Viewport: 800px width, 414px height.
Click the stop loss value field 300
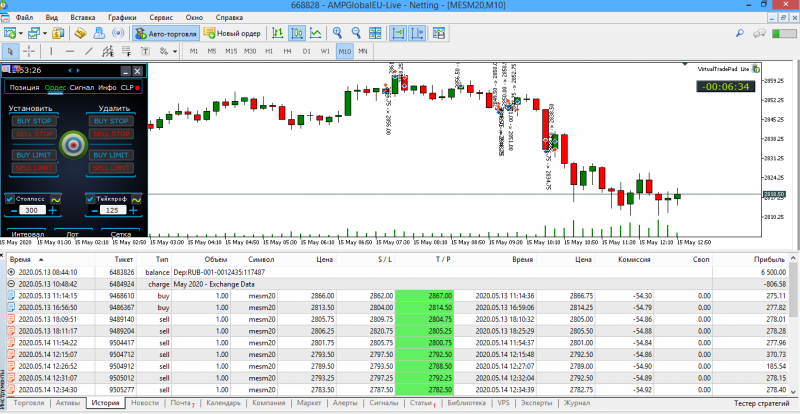coord(33,210)
